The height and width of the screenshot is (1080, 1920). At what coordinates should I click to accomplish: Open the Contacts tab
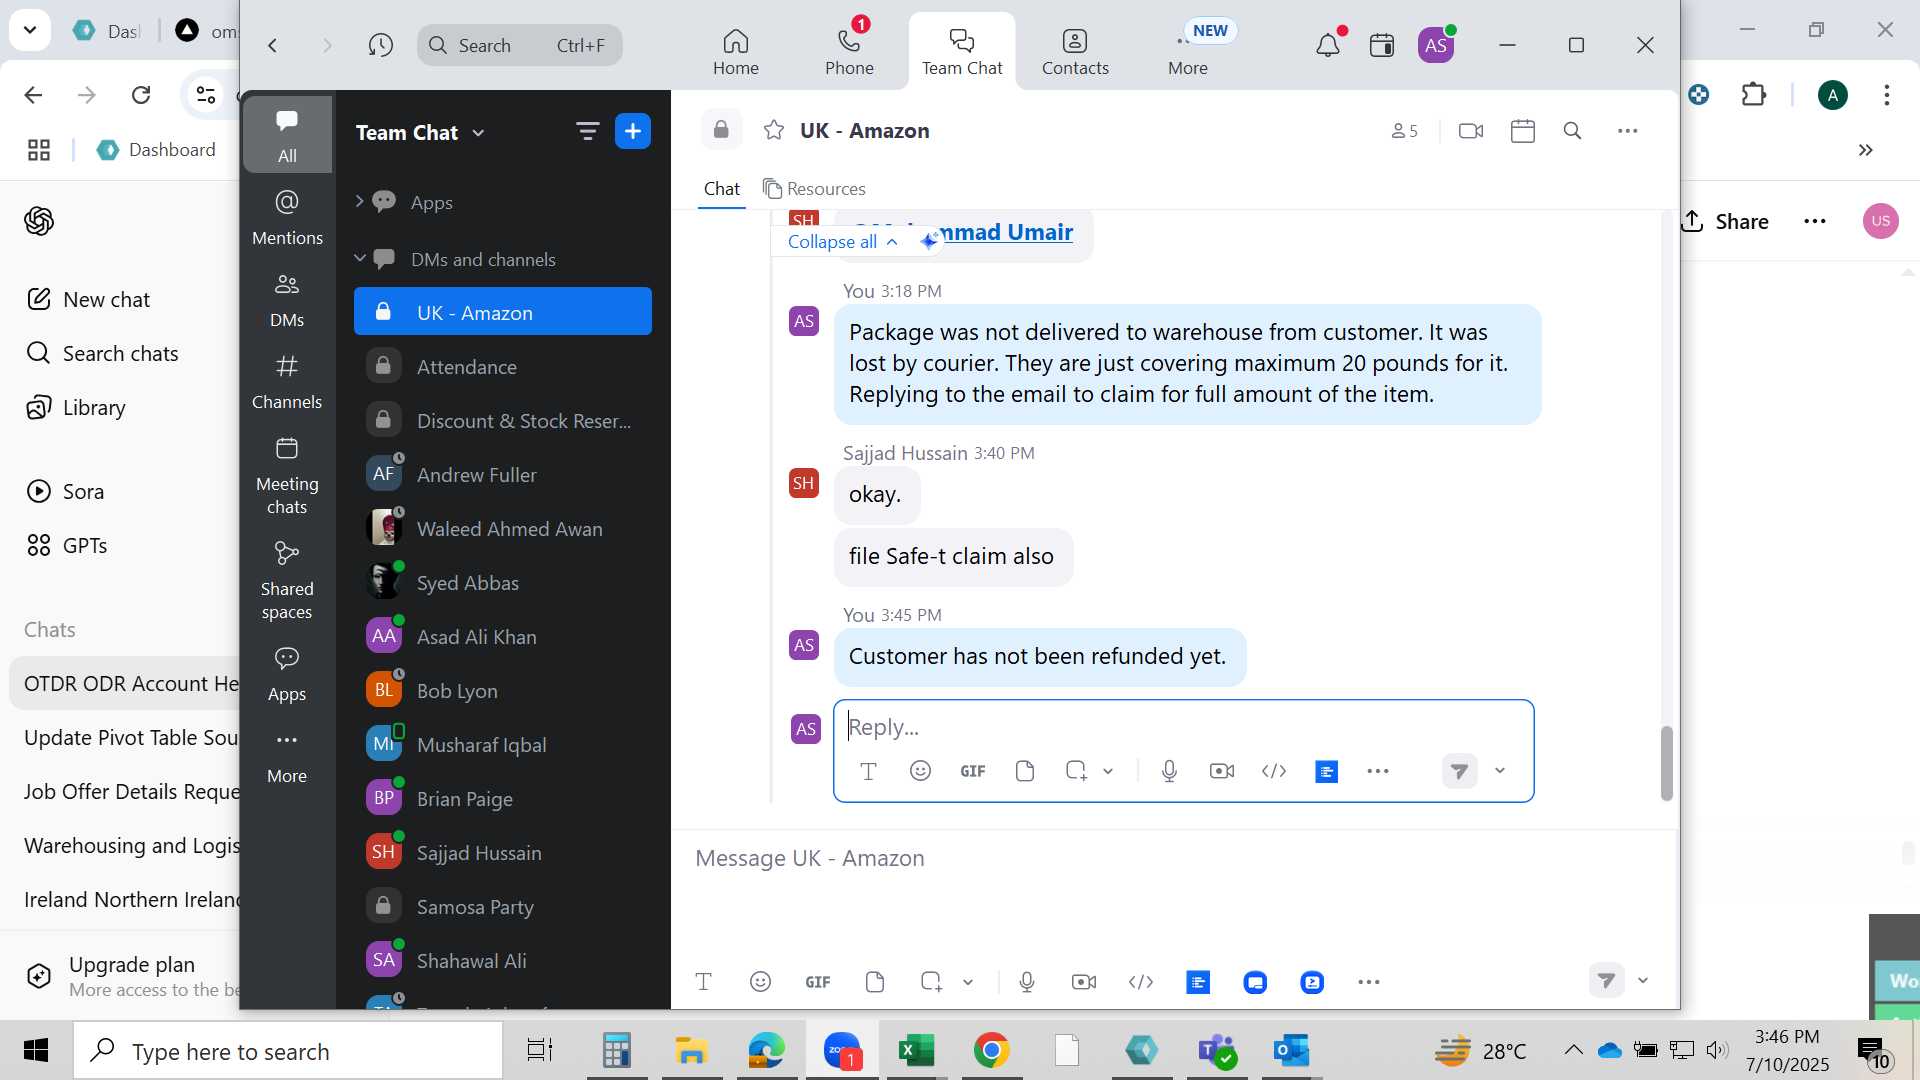[x=1075, y=52]
